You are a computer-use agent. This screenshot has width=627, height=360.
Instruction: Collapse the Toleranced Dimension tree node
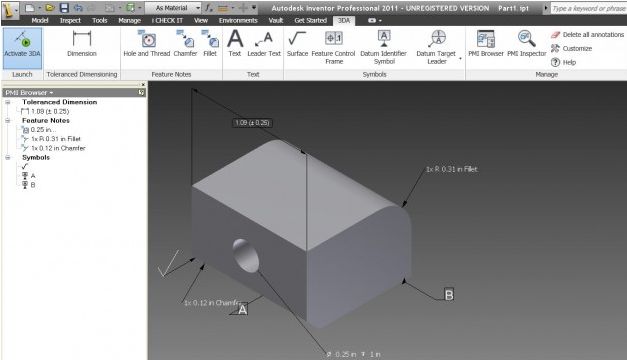[8, 102]
